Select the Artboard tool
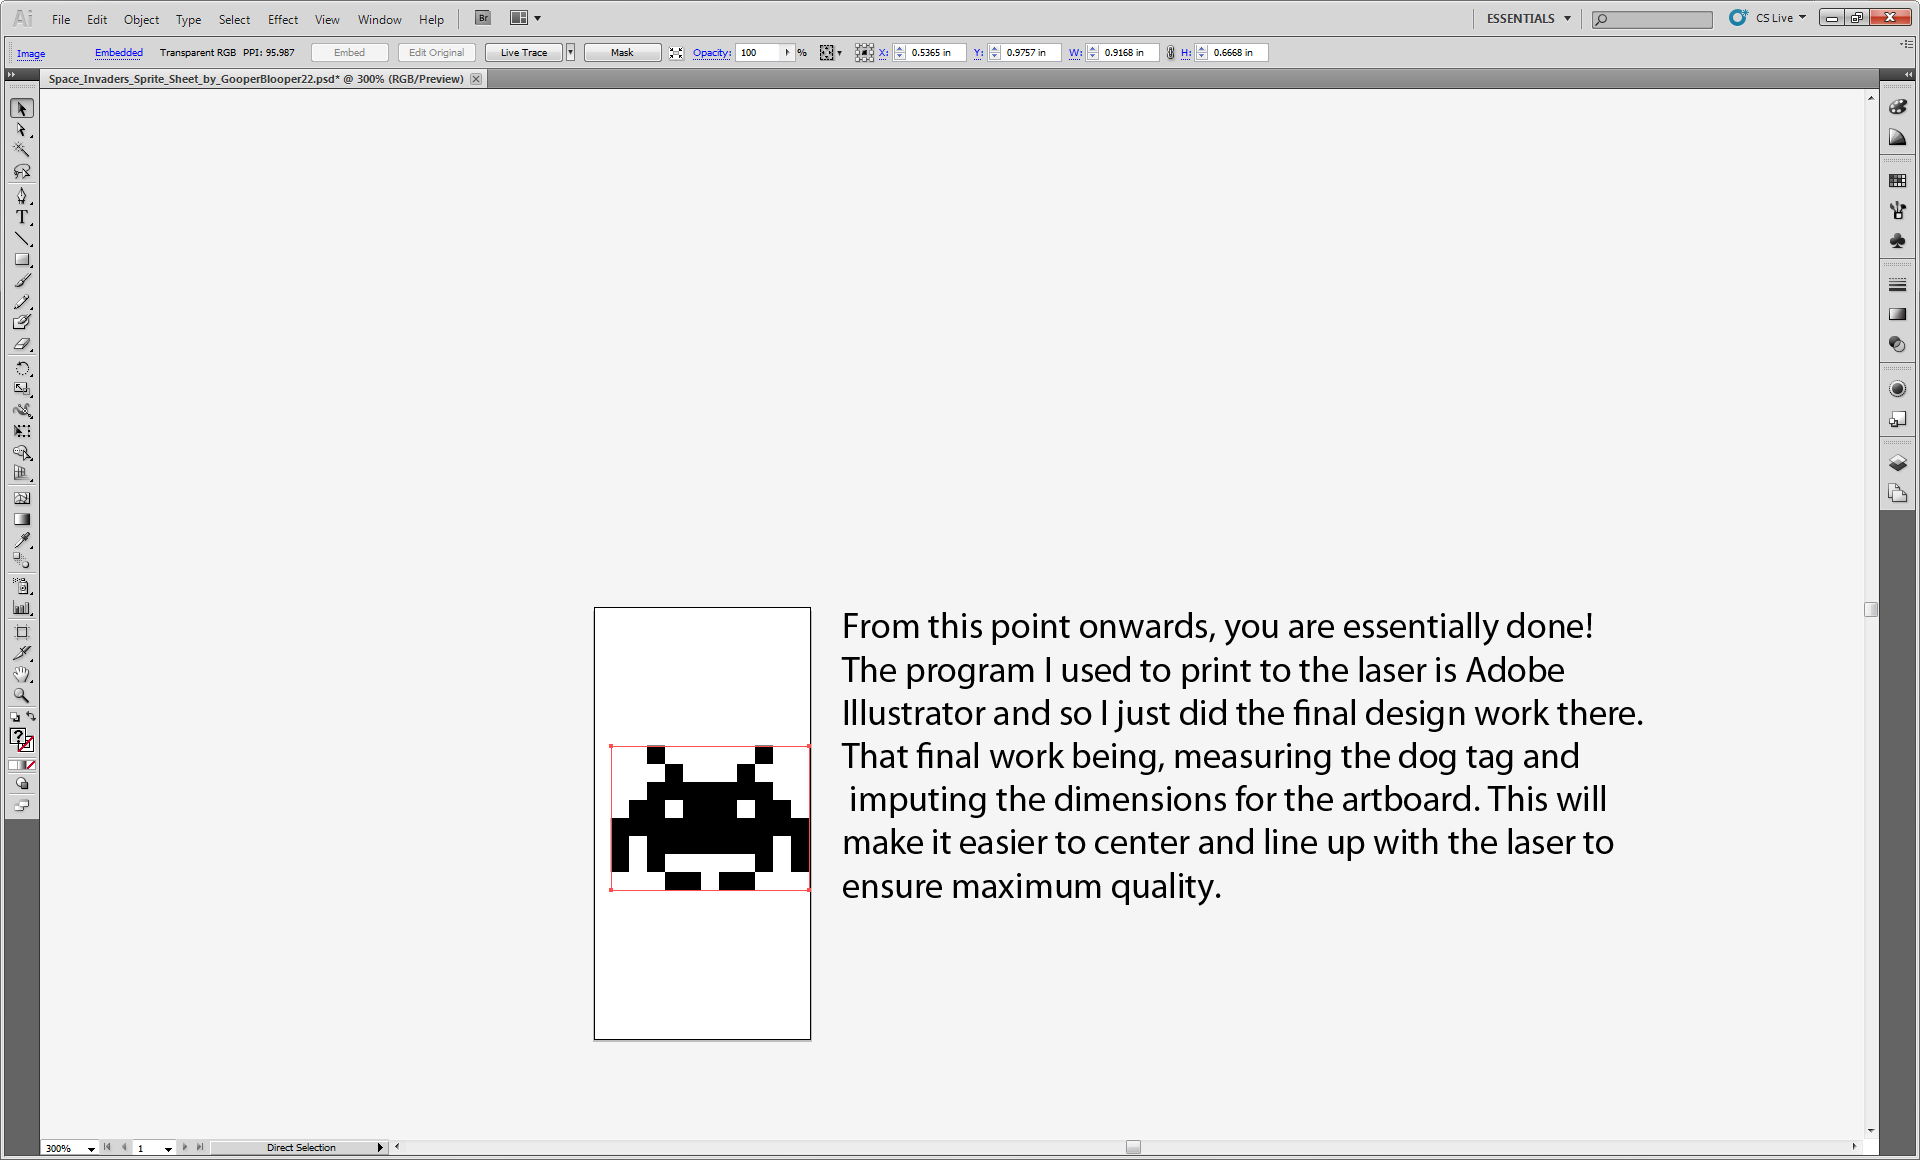 [22, 632]
